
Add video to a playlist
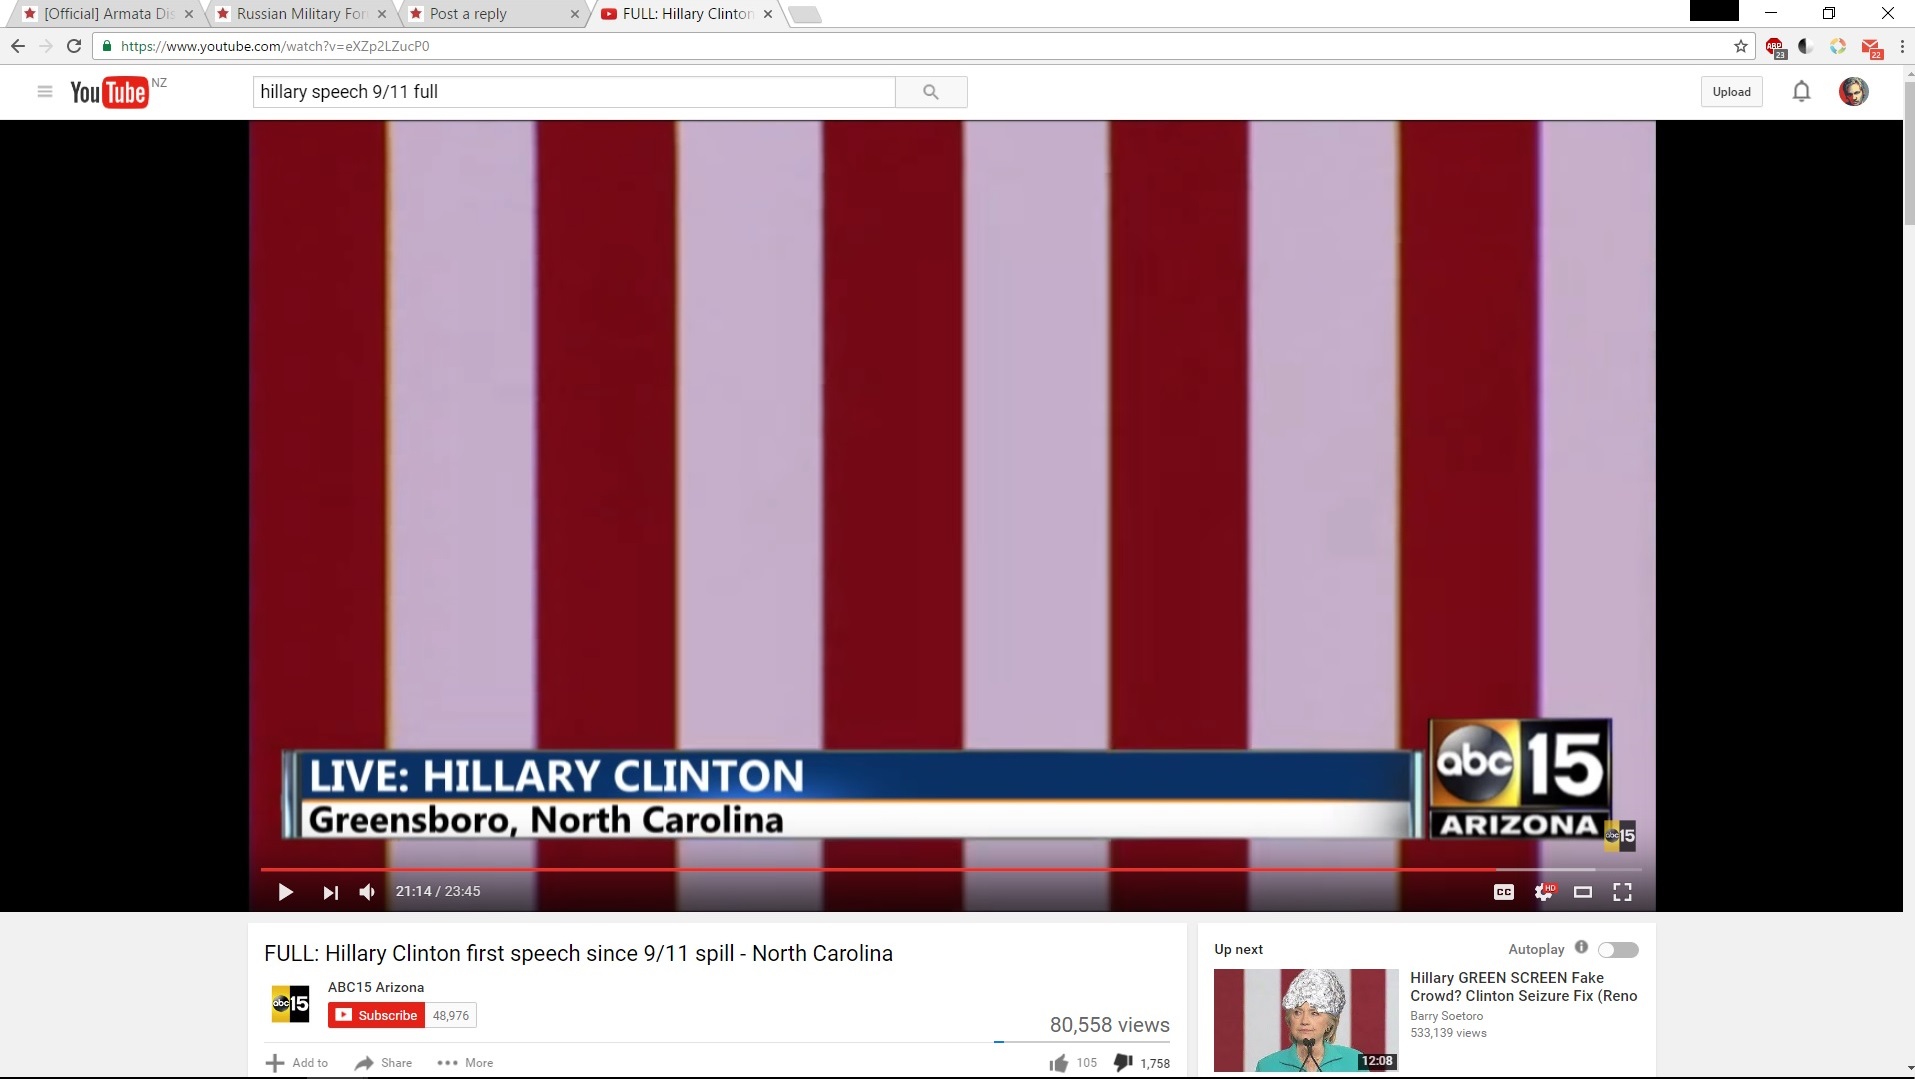click(297, 1063)
